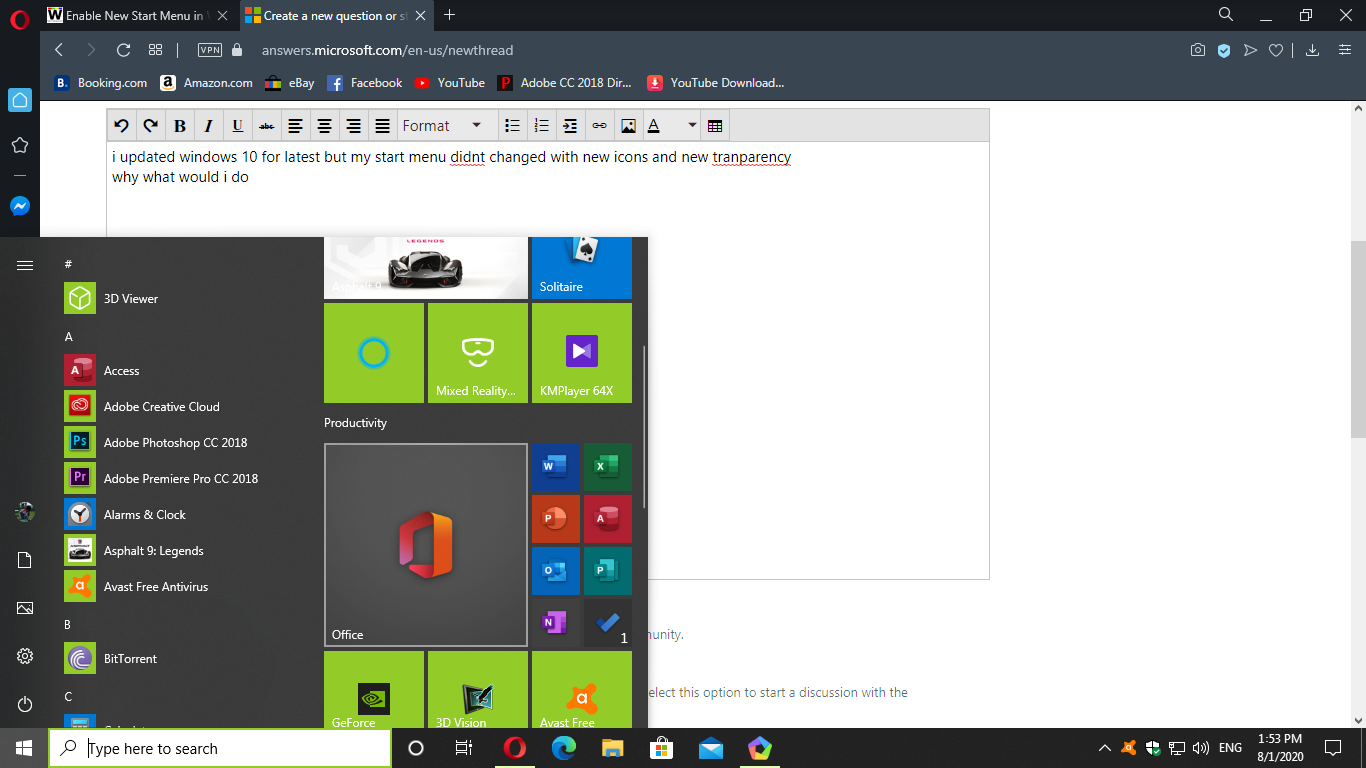The image size is (1366, 768).
Task: Center align text in the editor
Action: click(x=324, y=126)
